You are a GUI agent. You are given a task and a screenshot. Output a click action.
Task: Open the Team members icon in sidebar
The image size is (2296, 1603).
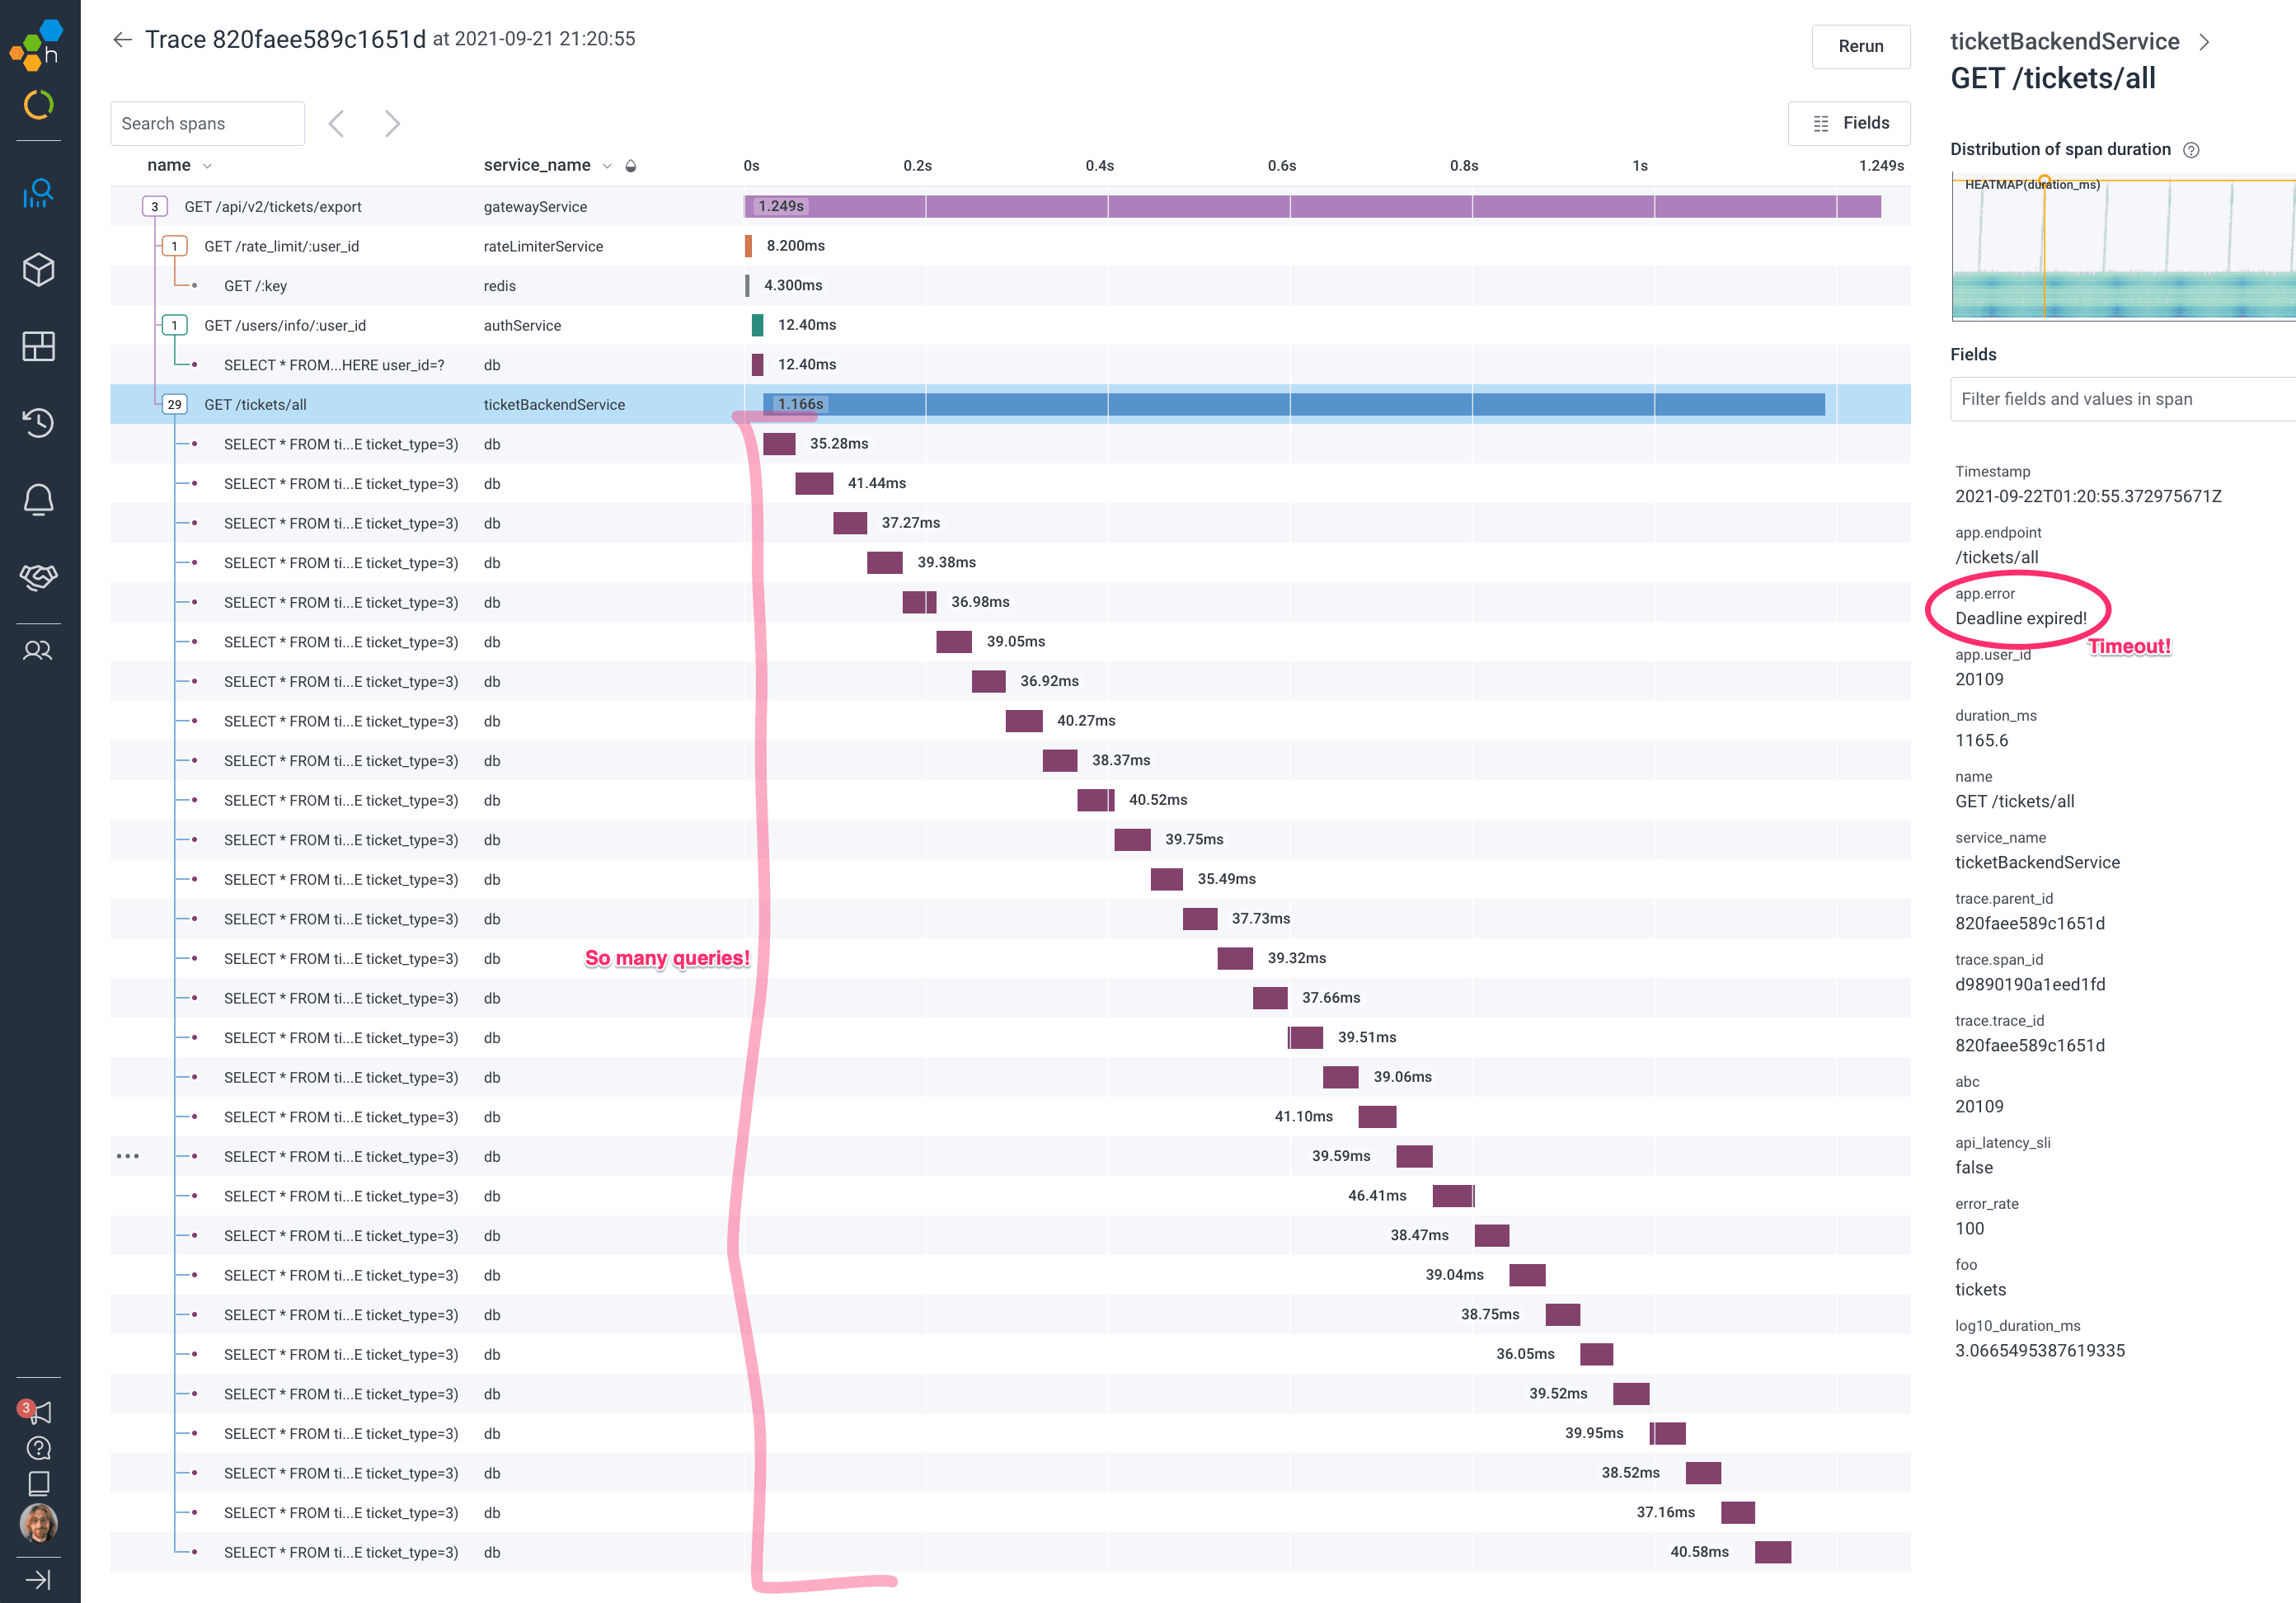coord(38,651)
